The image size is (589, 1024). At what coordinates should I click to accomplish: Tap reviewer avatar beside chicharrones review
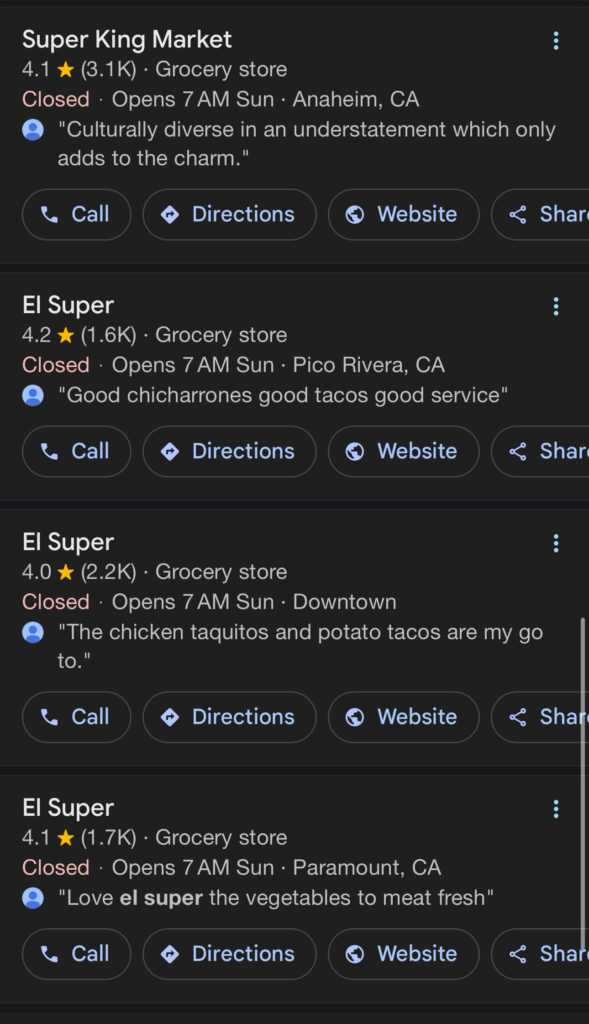coord(33,395)
